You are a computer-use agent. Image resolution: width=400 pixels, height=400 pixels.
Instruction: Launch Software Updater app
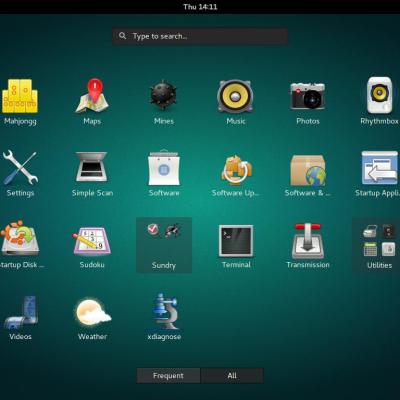click(x=236, y=169)
